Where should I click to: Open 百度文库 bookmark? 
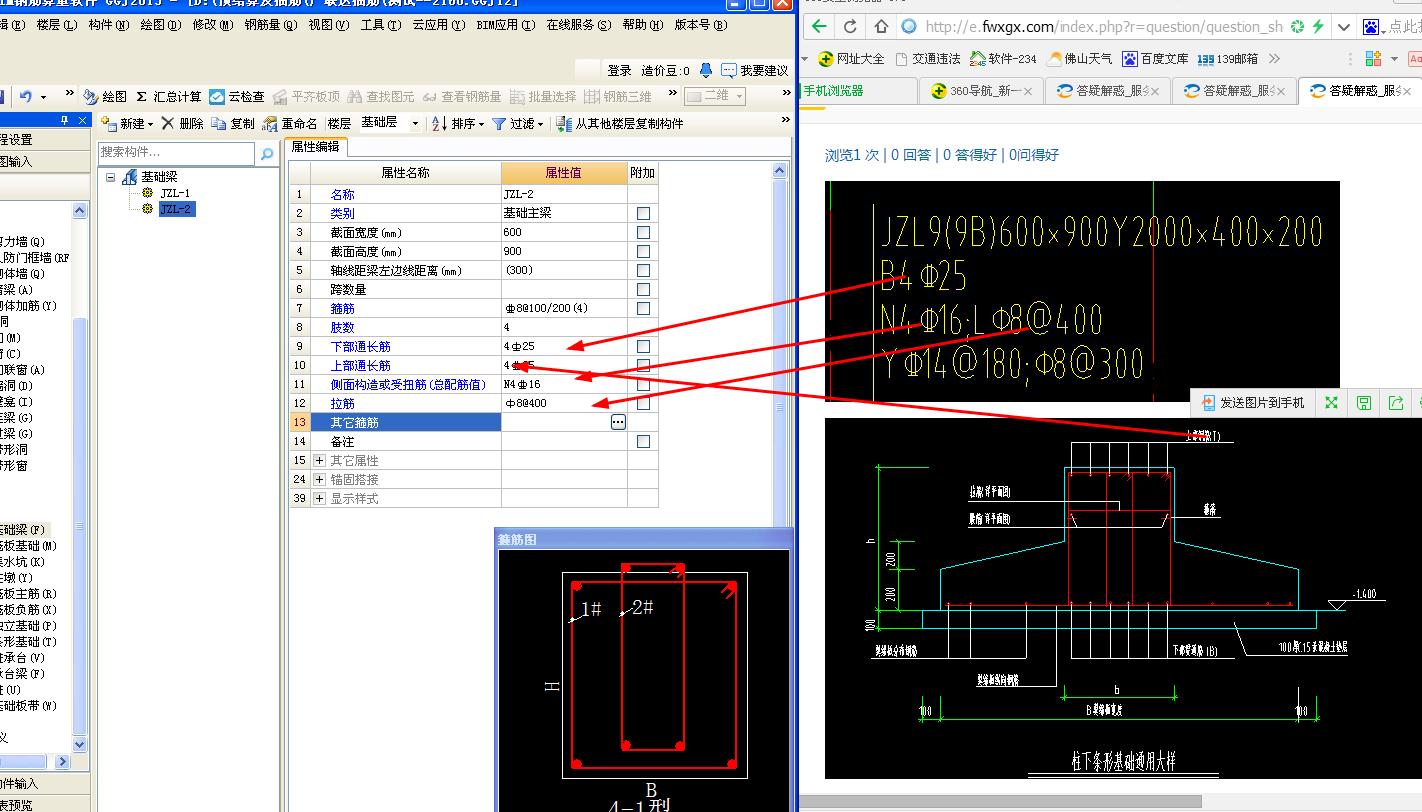click(1155, 58)
